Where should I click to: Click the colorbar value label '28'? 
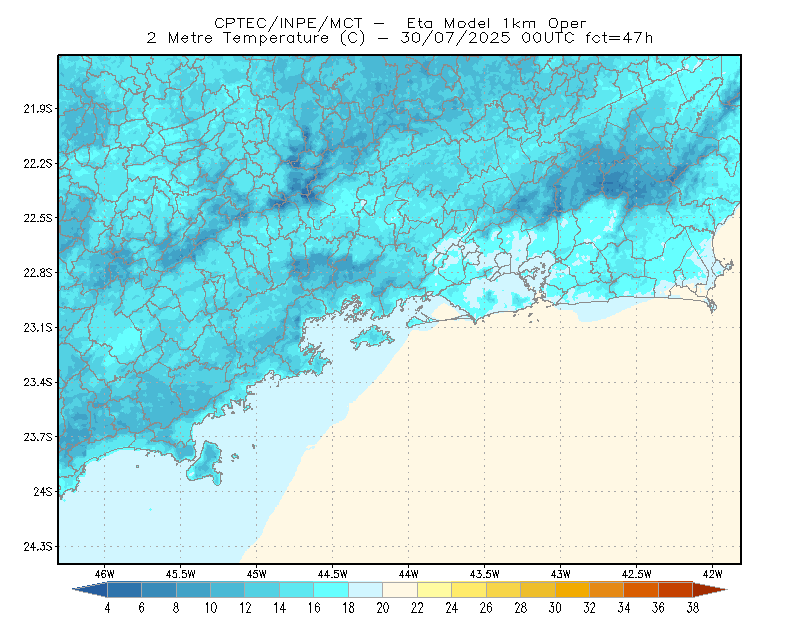coord(520,608)
